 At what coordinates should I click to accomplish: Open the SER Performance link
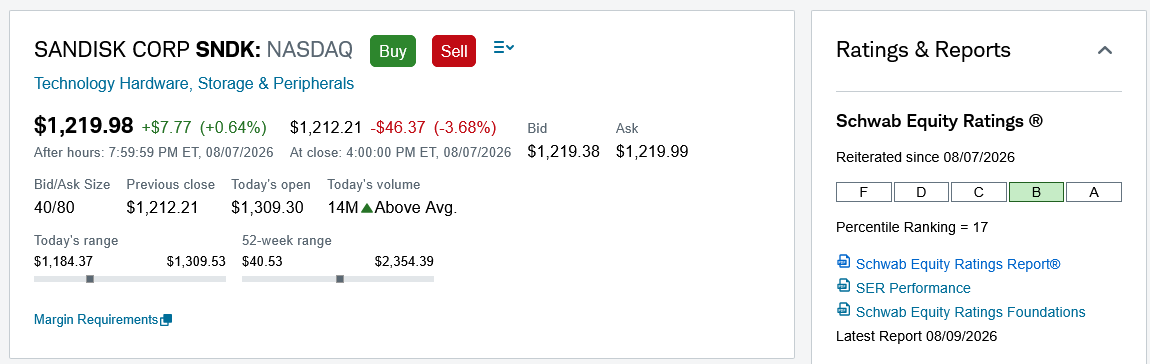(x=913, y=288)
